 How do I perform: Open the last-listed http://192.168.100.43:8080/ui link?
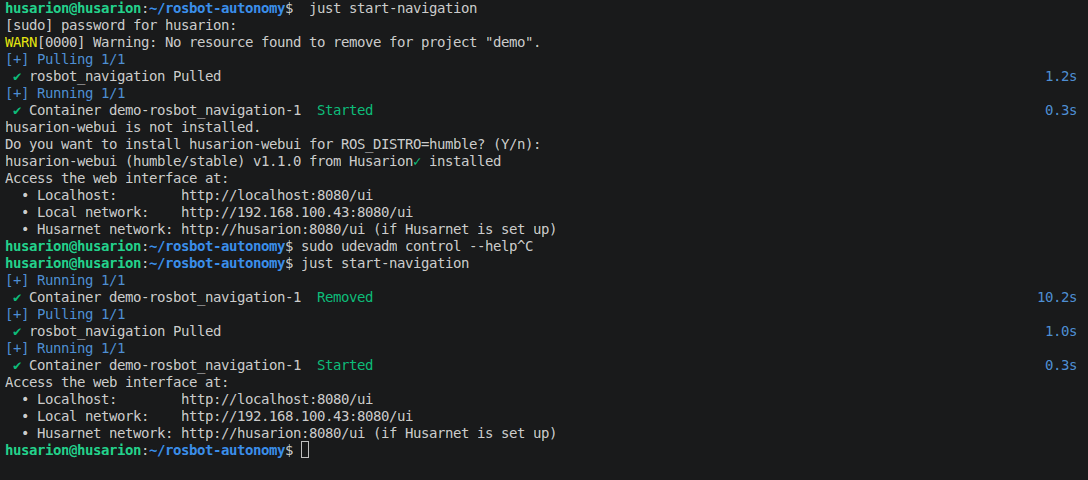coord(296,416)
